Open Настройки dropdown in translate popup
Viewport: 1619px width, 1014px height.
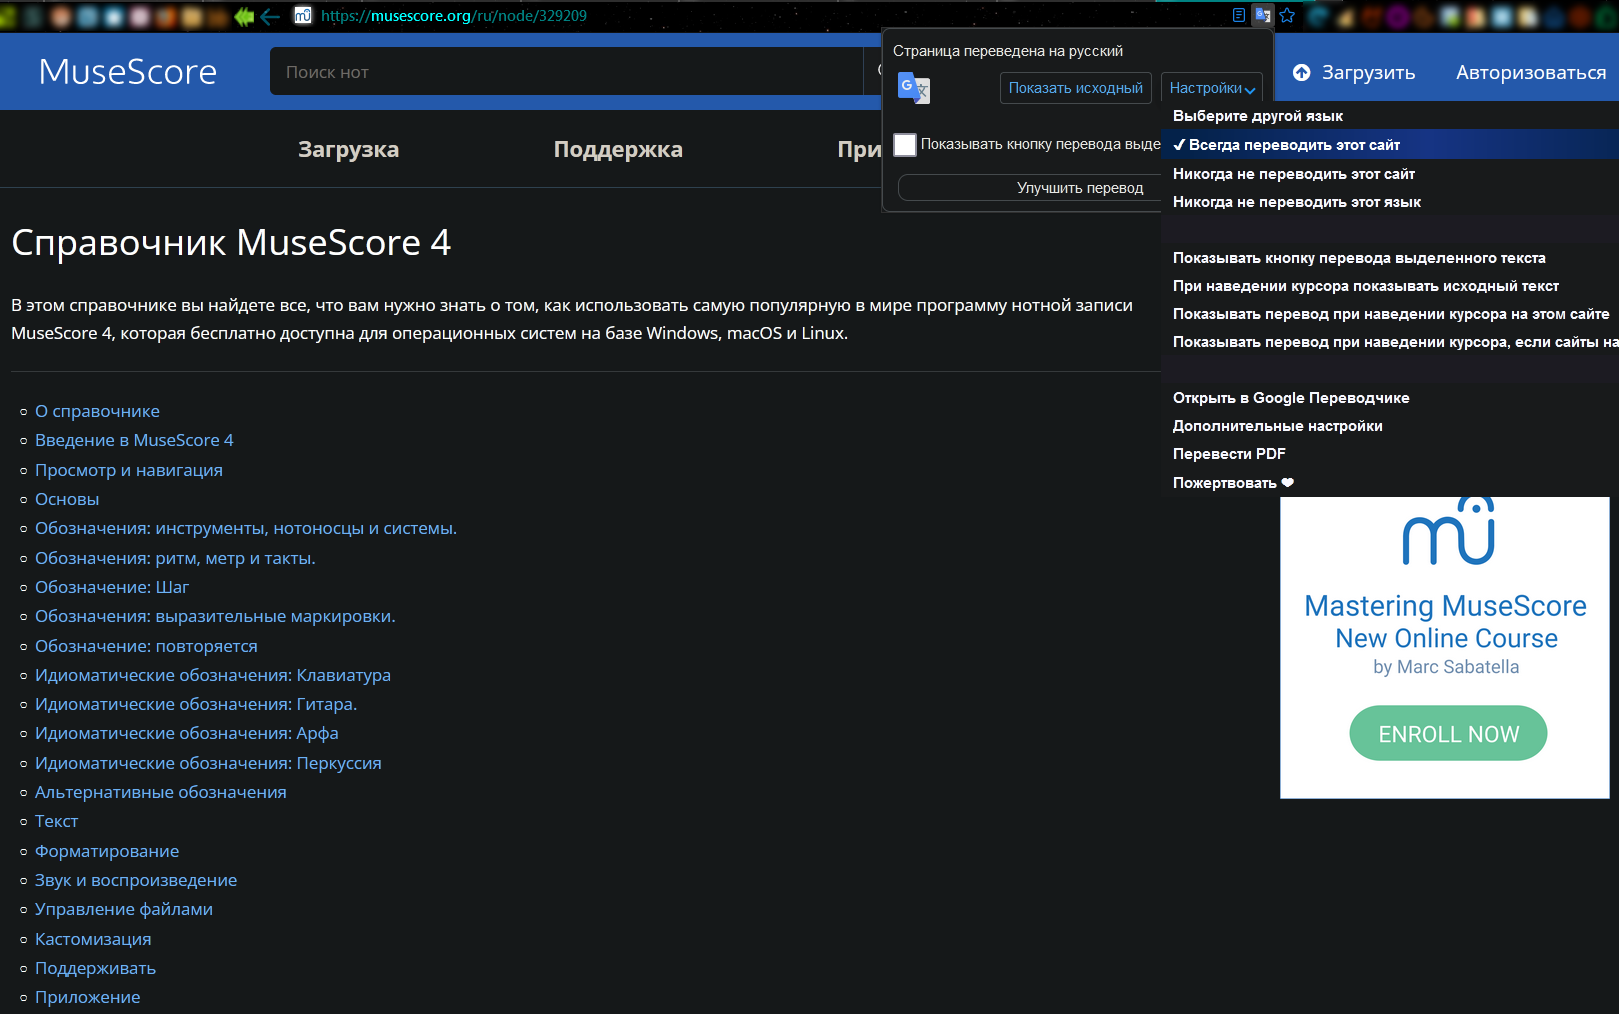pyautogui.click(x=1212, y=88)
